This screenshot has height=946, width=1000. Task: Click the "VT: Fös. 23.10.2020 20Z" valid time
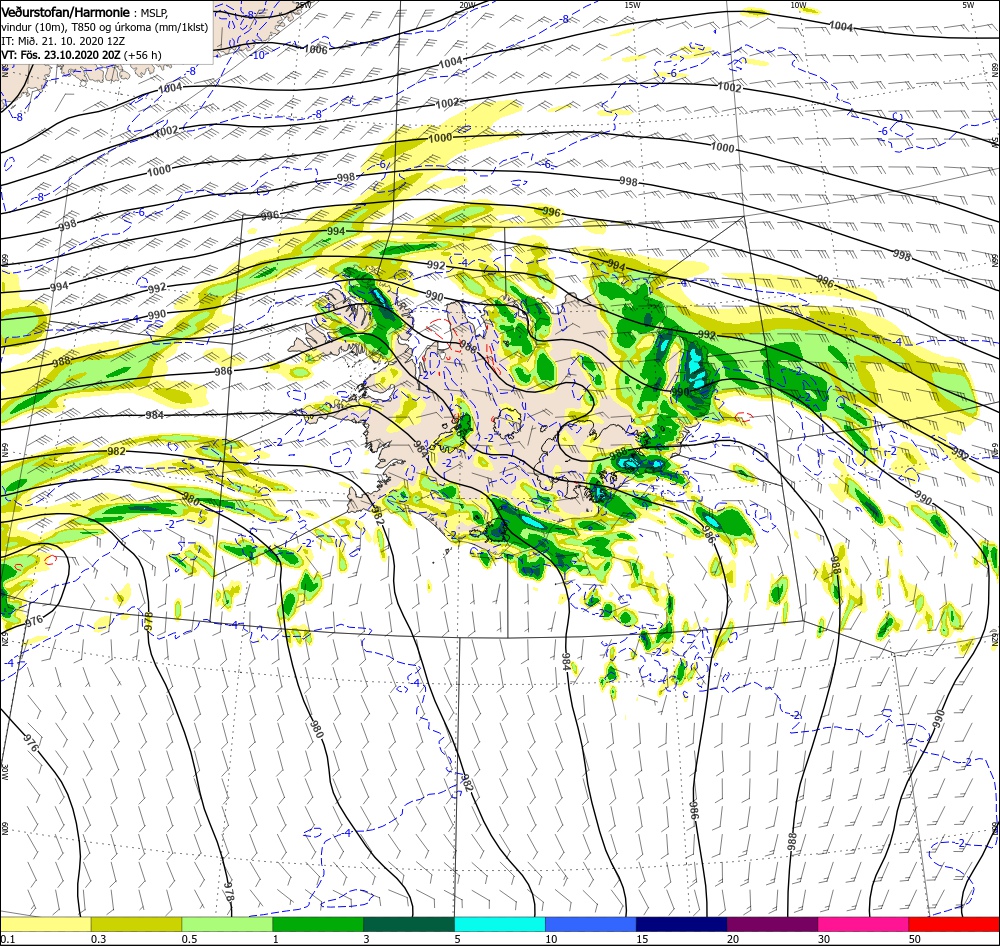click(x=61, y=55)
